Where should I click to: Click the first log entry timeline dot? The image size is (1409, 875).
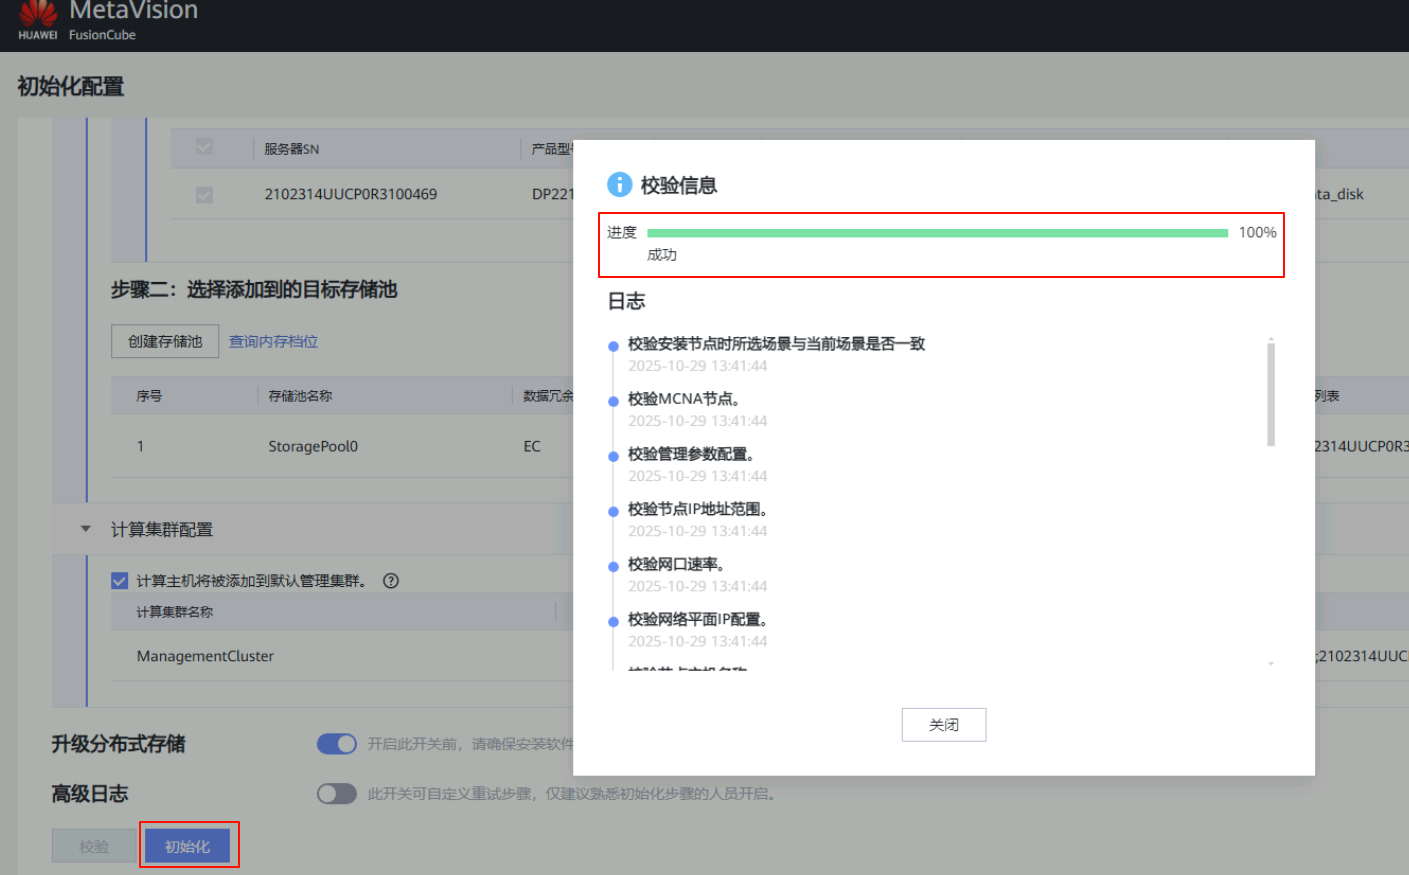[x=613, y=347]
